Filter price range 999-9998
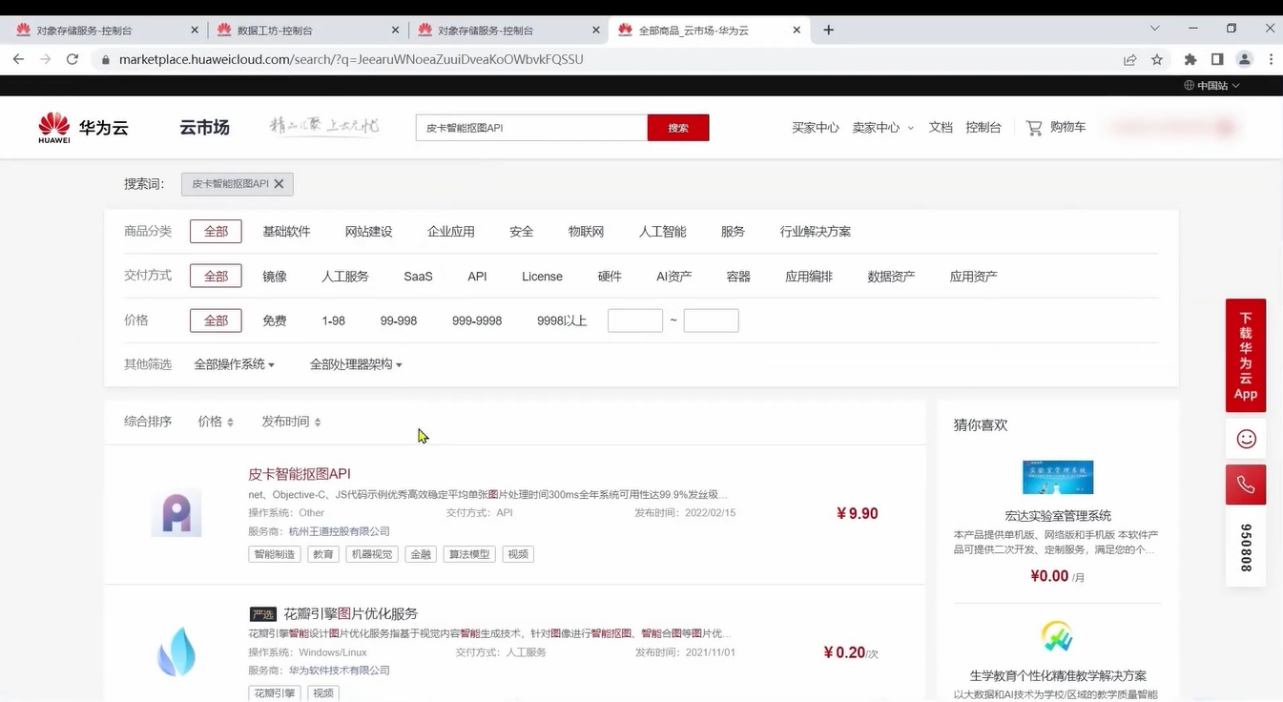 point(477,321)
